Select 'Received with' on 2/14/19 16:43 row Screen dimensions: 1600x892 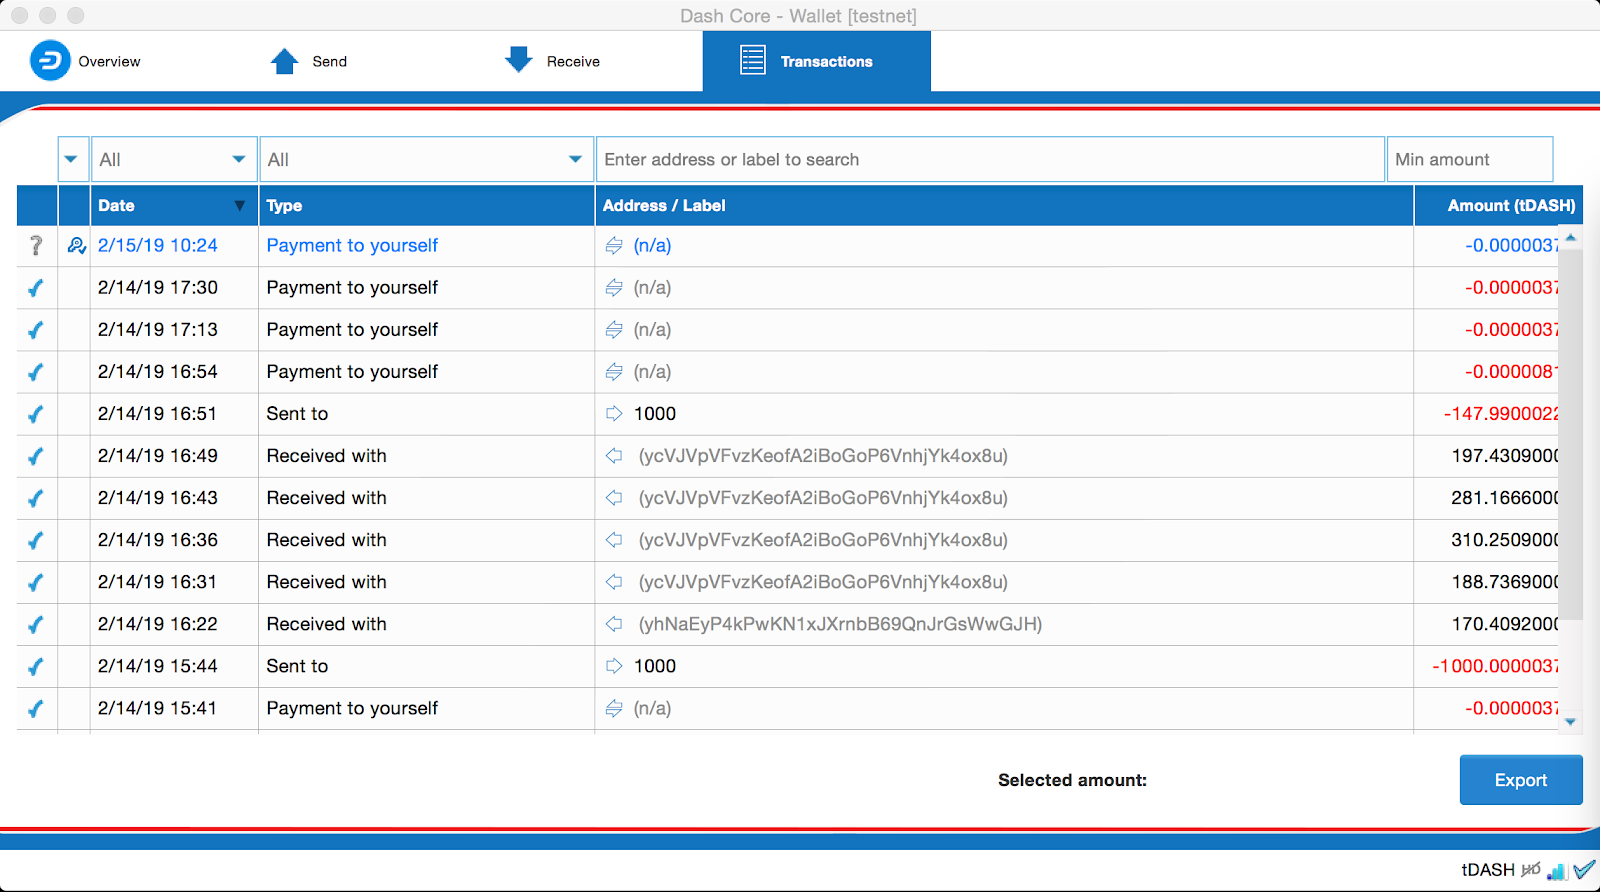326,497
